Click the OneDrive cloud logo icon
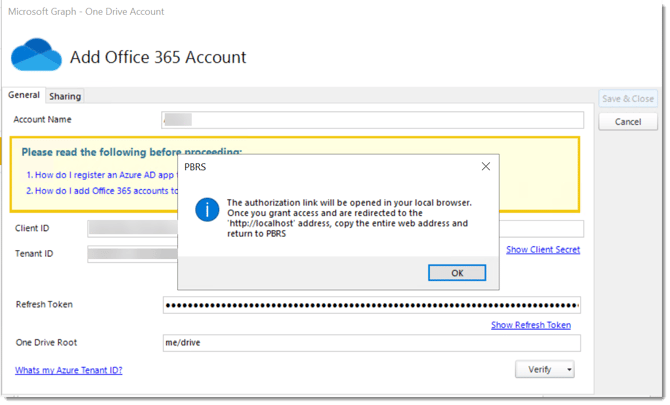670x405 pixels. coord(36,55)
